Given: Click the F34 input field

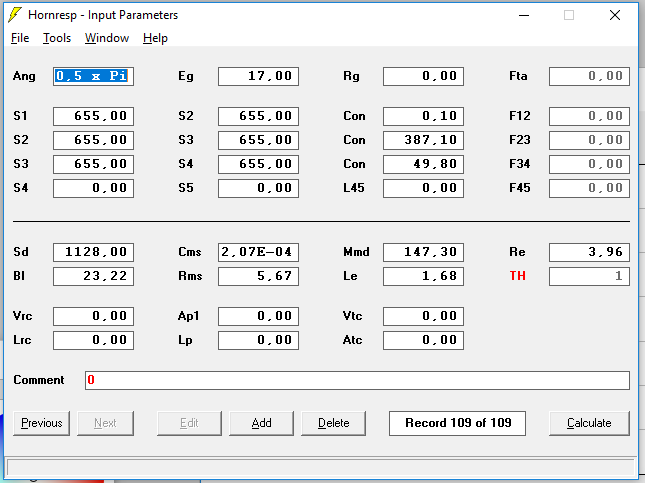Looking at the screenshot, I should coord(589,164).
